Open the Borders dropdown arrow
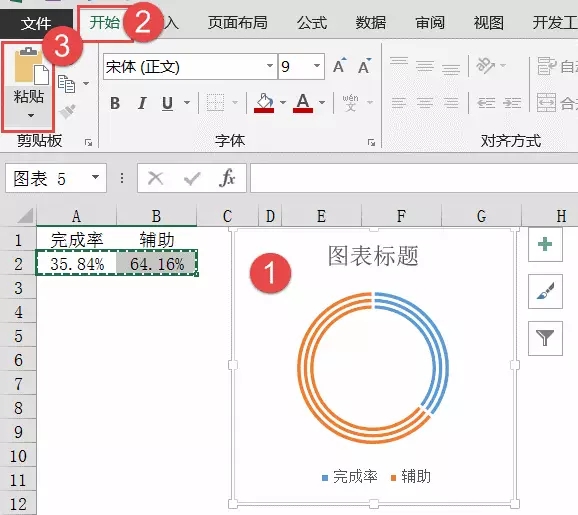The width and height of the screenshot is (578, 515). click(x=234, y=102)
